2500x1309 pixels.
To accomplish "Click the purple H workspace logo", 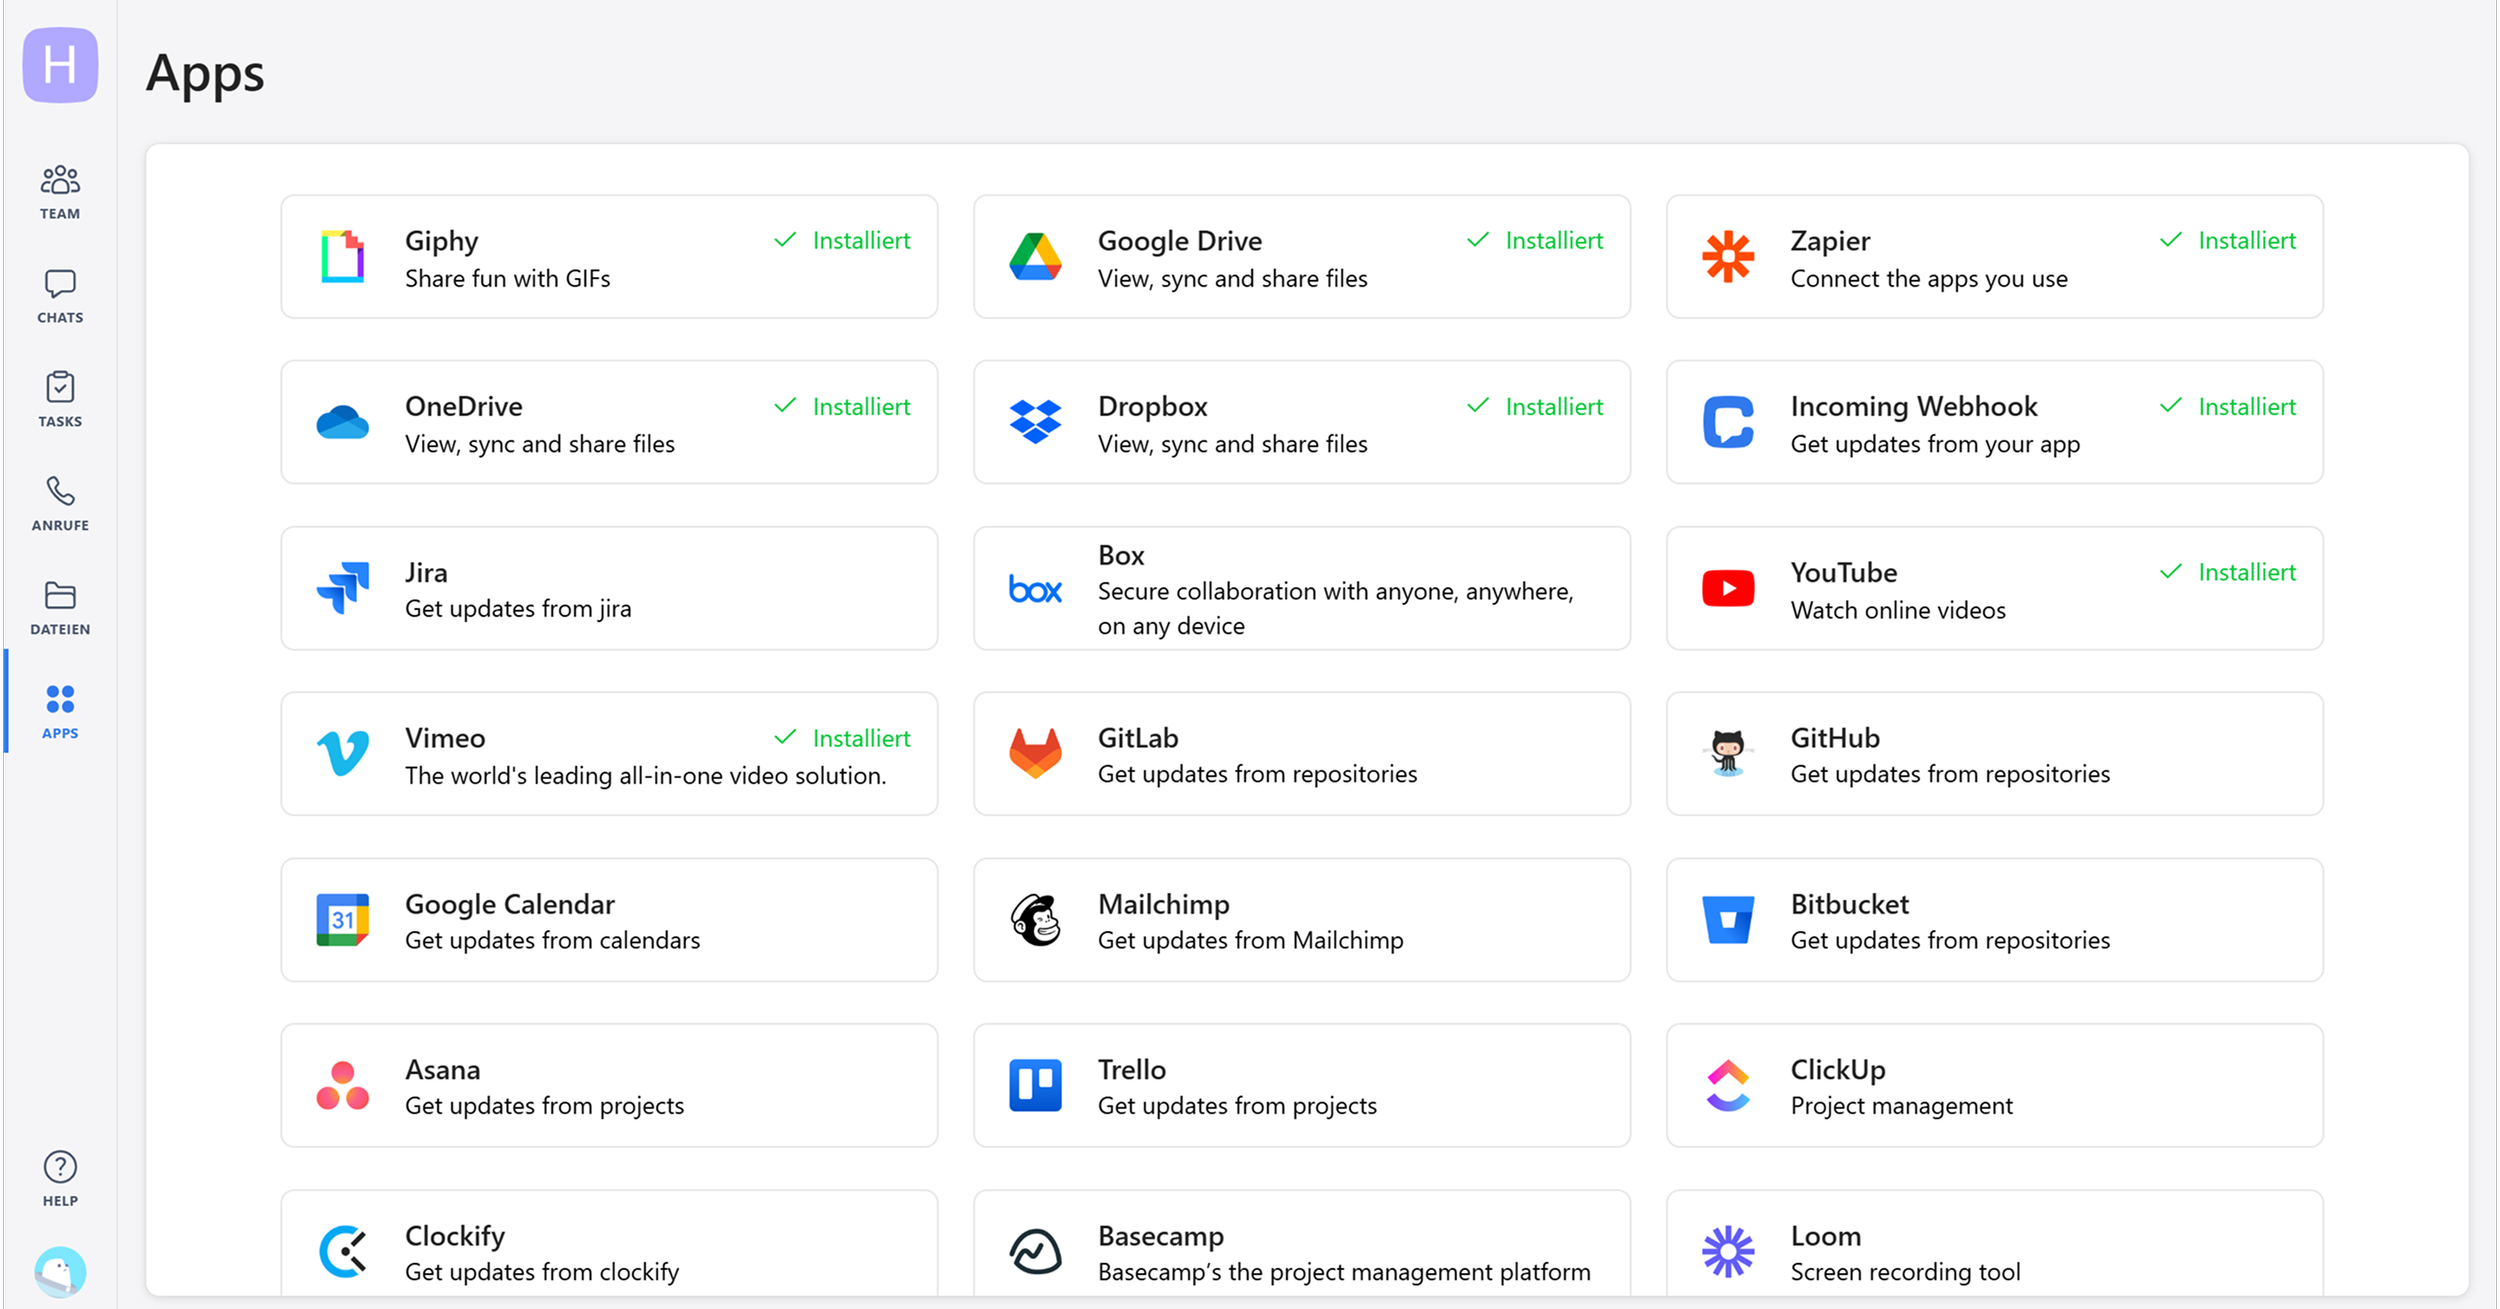I will pyautogui.click(x=60, y=65).
